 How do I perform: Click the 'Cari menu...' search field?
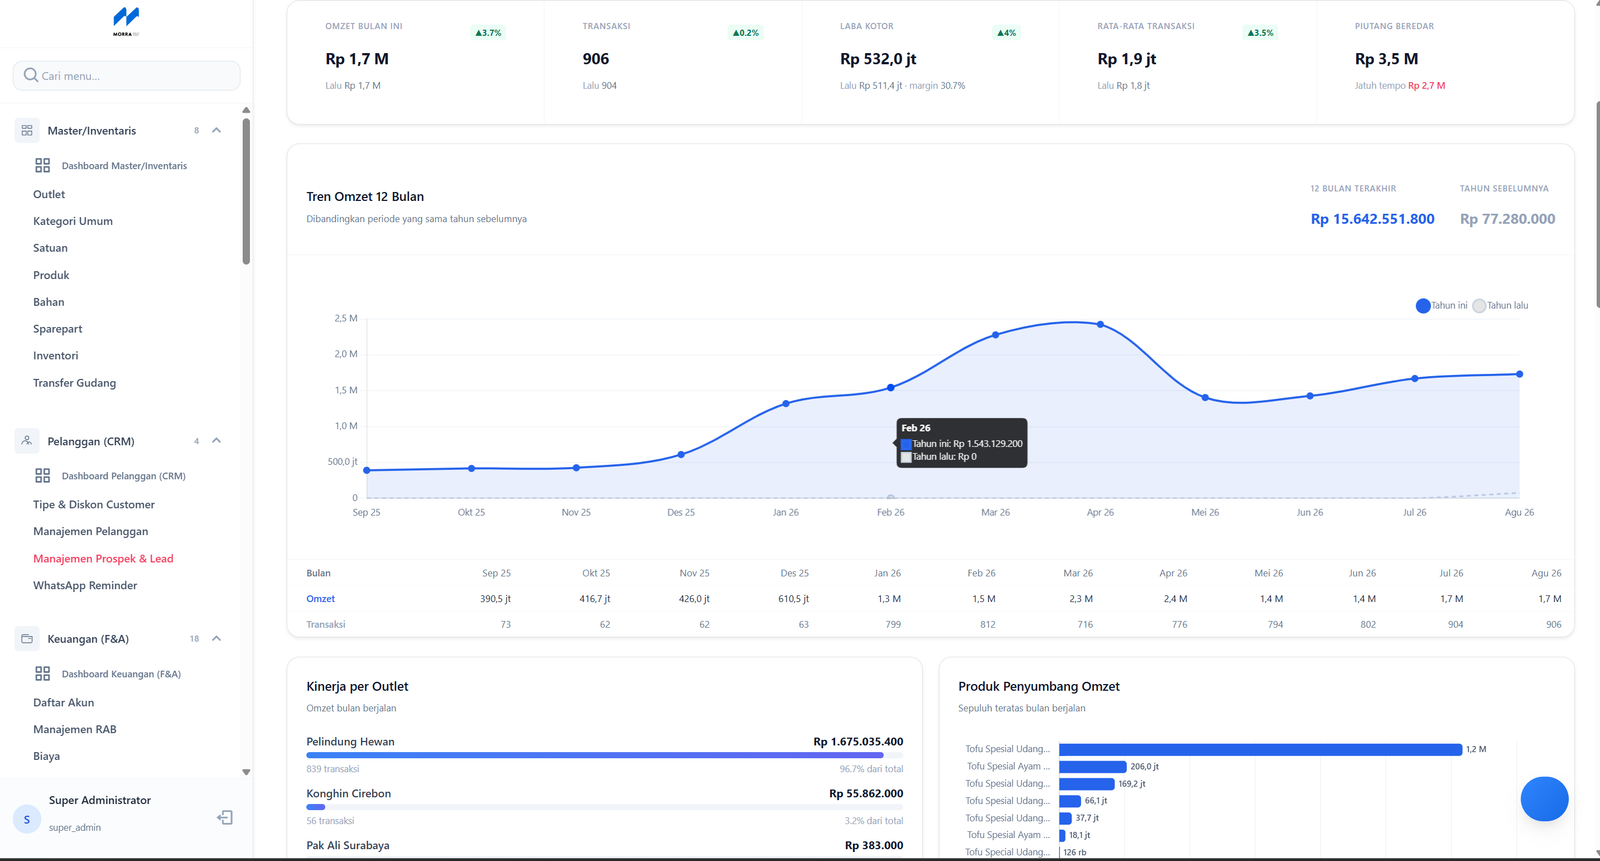tap(126, 75)
